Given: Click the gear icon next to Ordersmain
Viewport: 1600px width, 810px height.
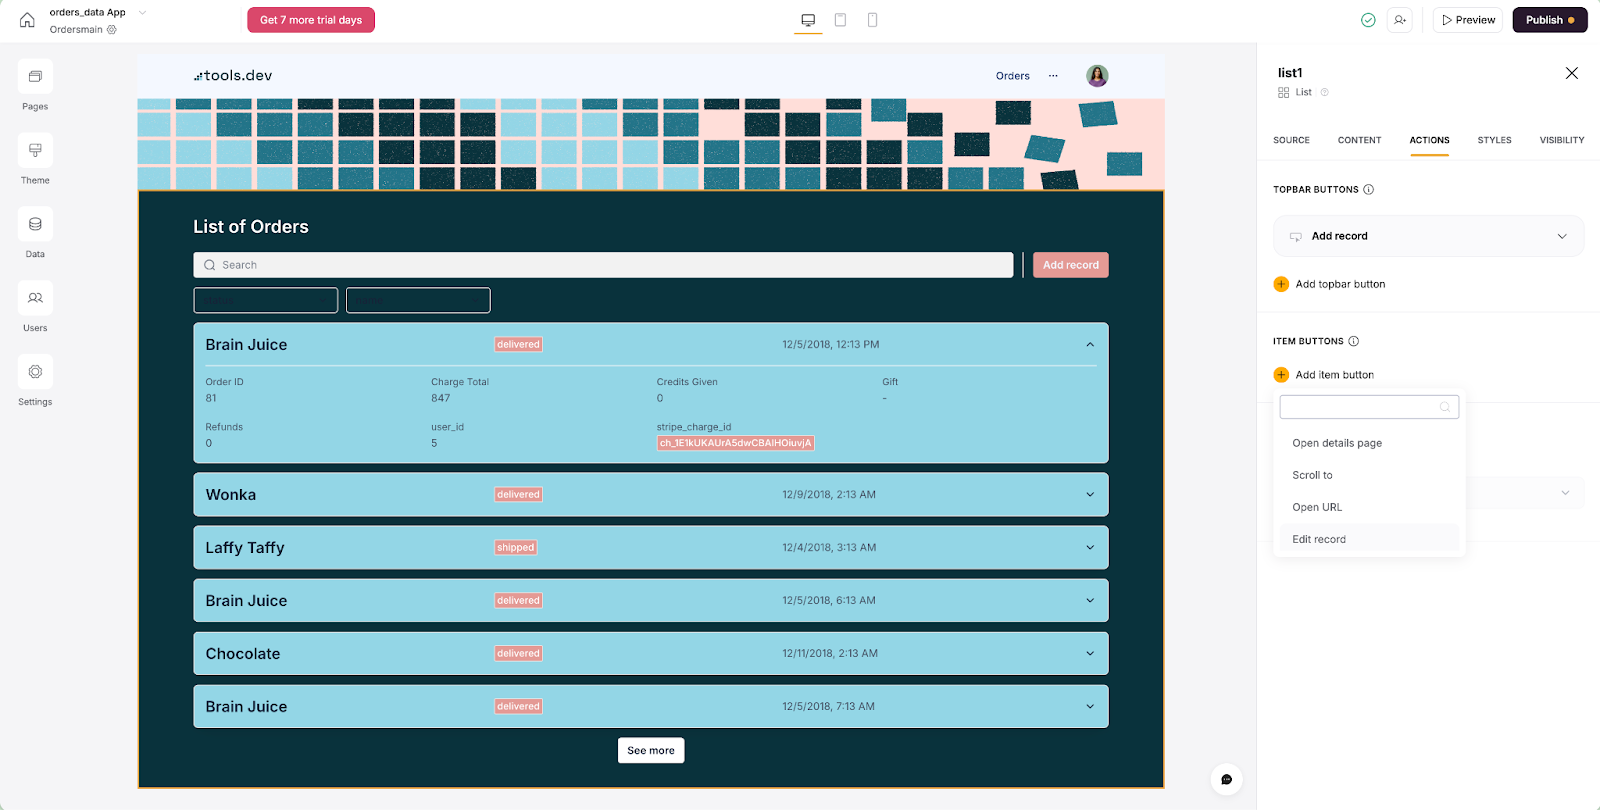Looking at the screenshot, I should pyautogui.click(x=112, y=30).
